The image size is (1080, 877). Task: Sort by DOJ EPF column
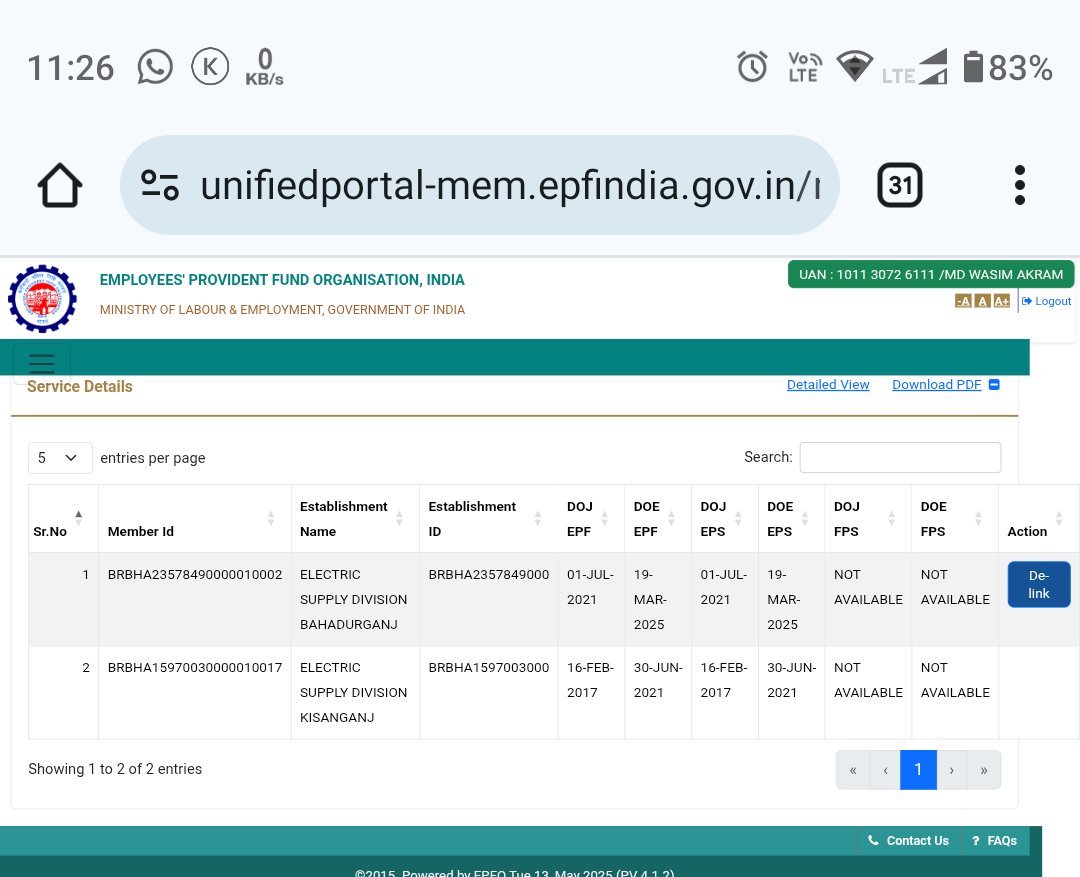click(x=591, y=519)
